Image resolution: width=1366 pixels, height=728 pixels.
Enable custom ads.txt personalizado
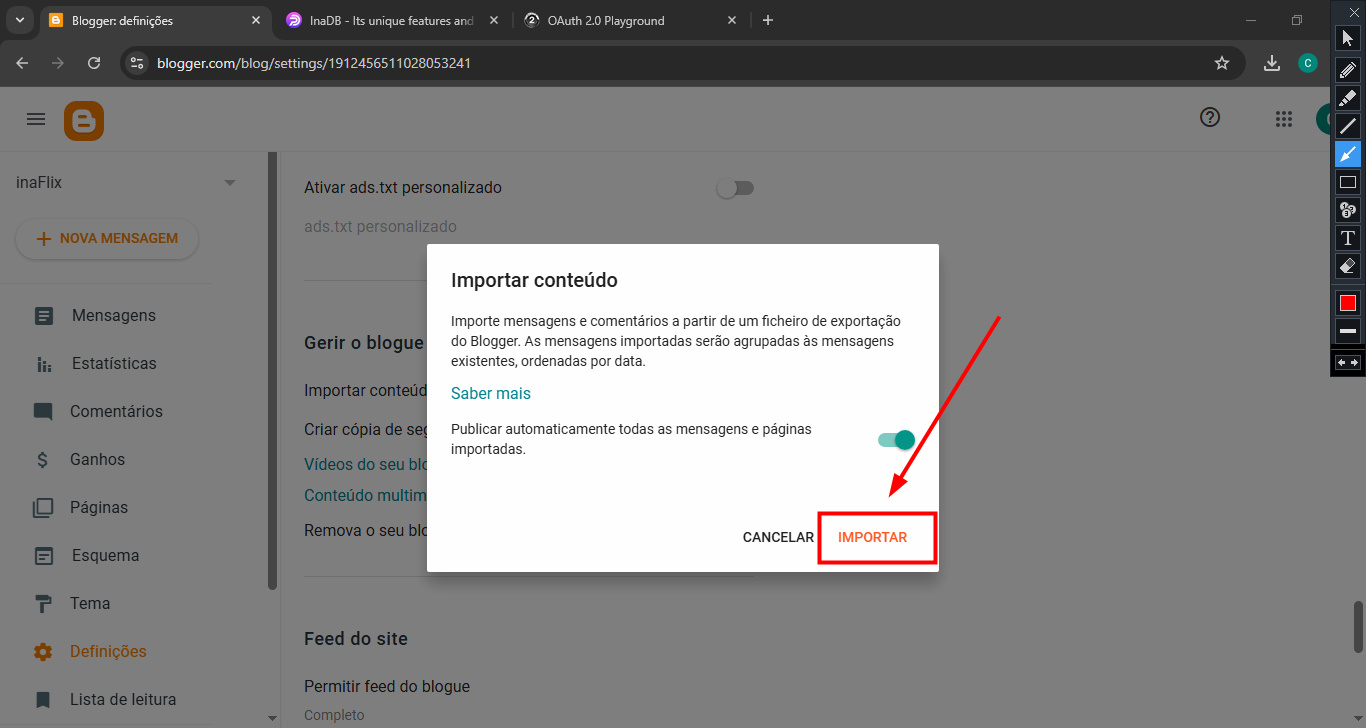[x=735, y=187]
